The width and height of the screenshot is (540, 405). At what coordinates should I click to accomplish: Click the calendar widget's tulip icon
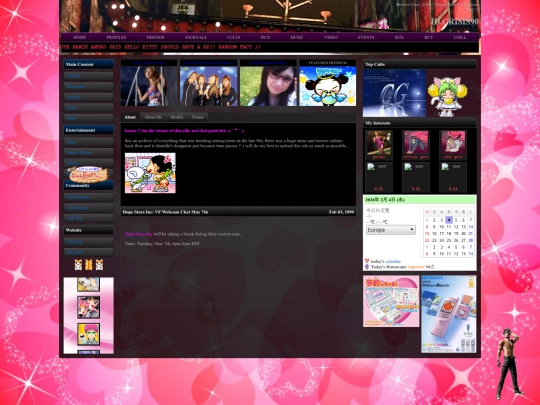pyautogui.click(x=367, y=261)
